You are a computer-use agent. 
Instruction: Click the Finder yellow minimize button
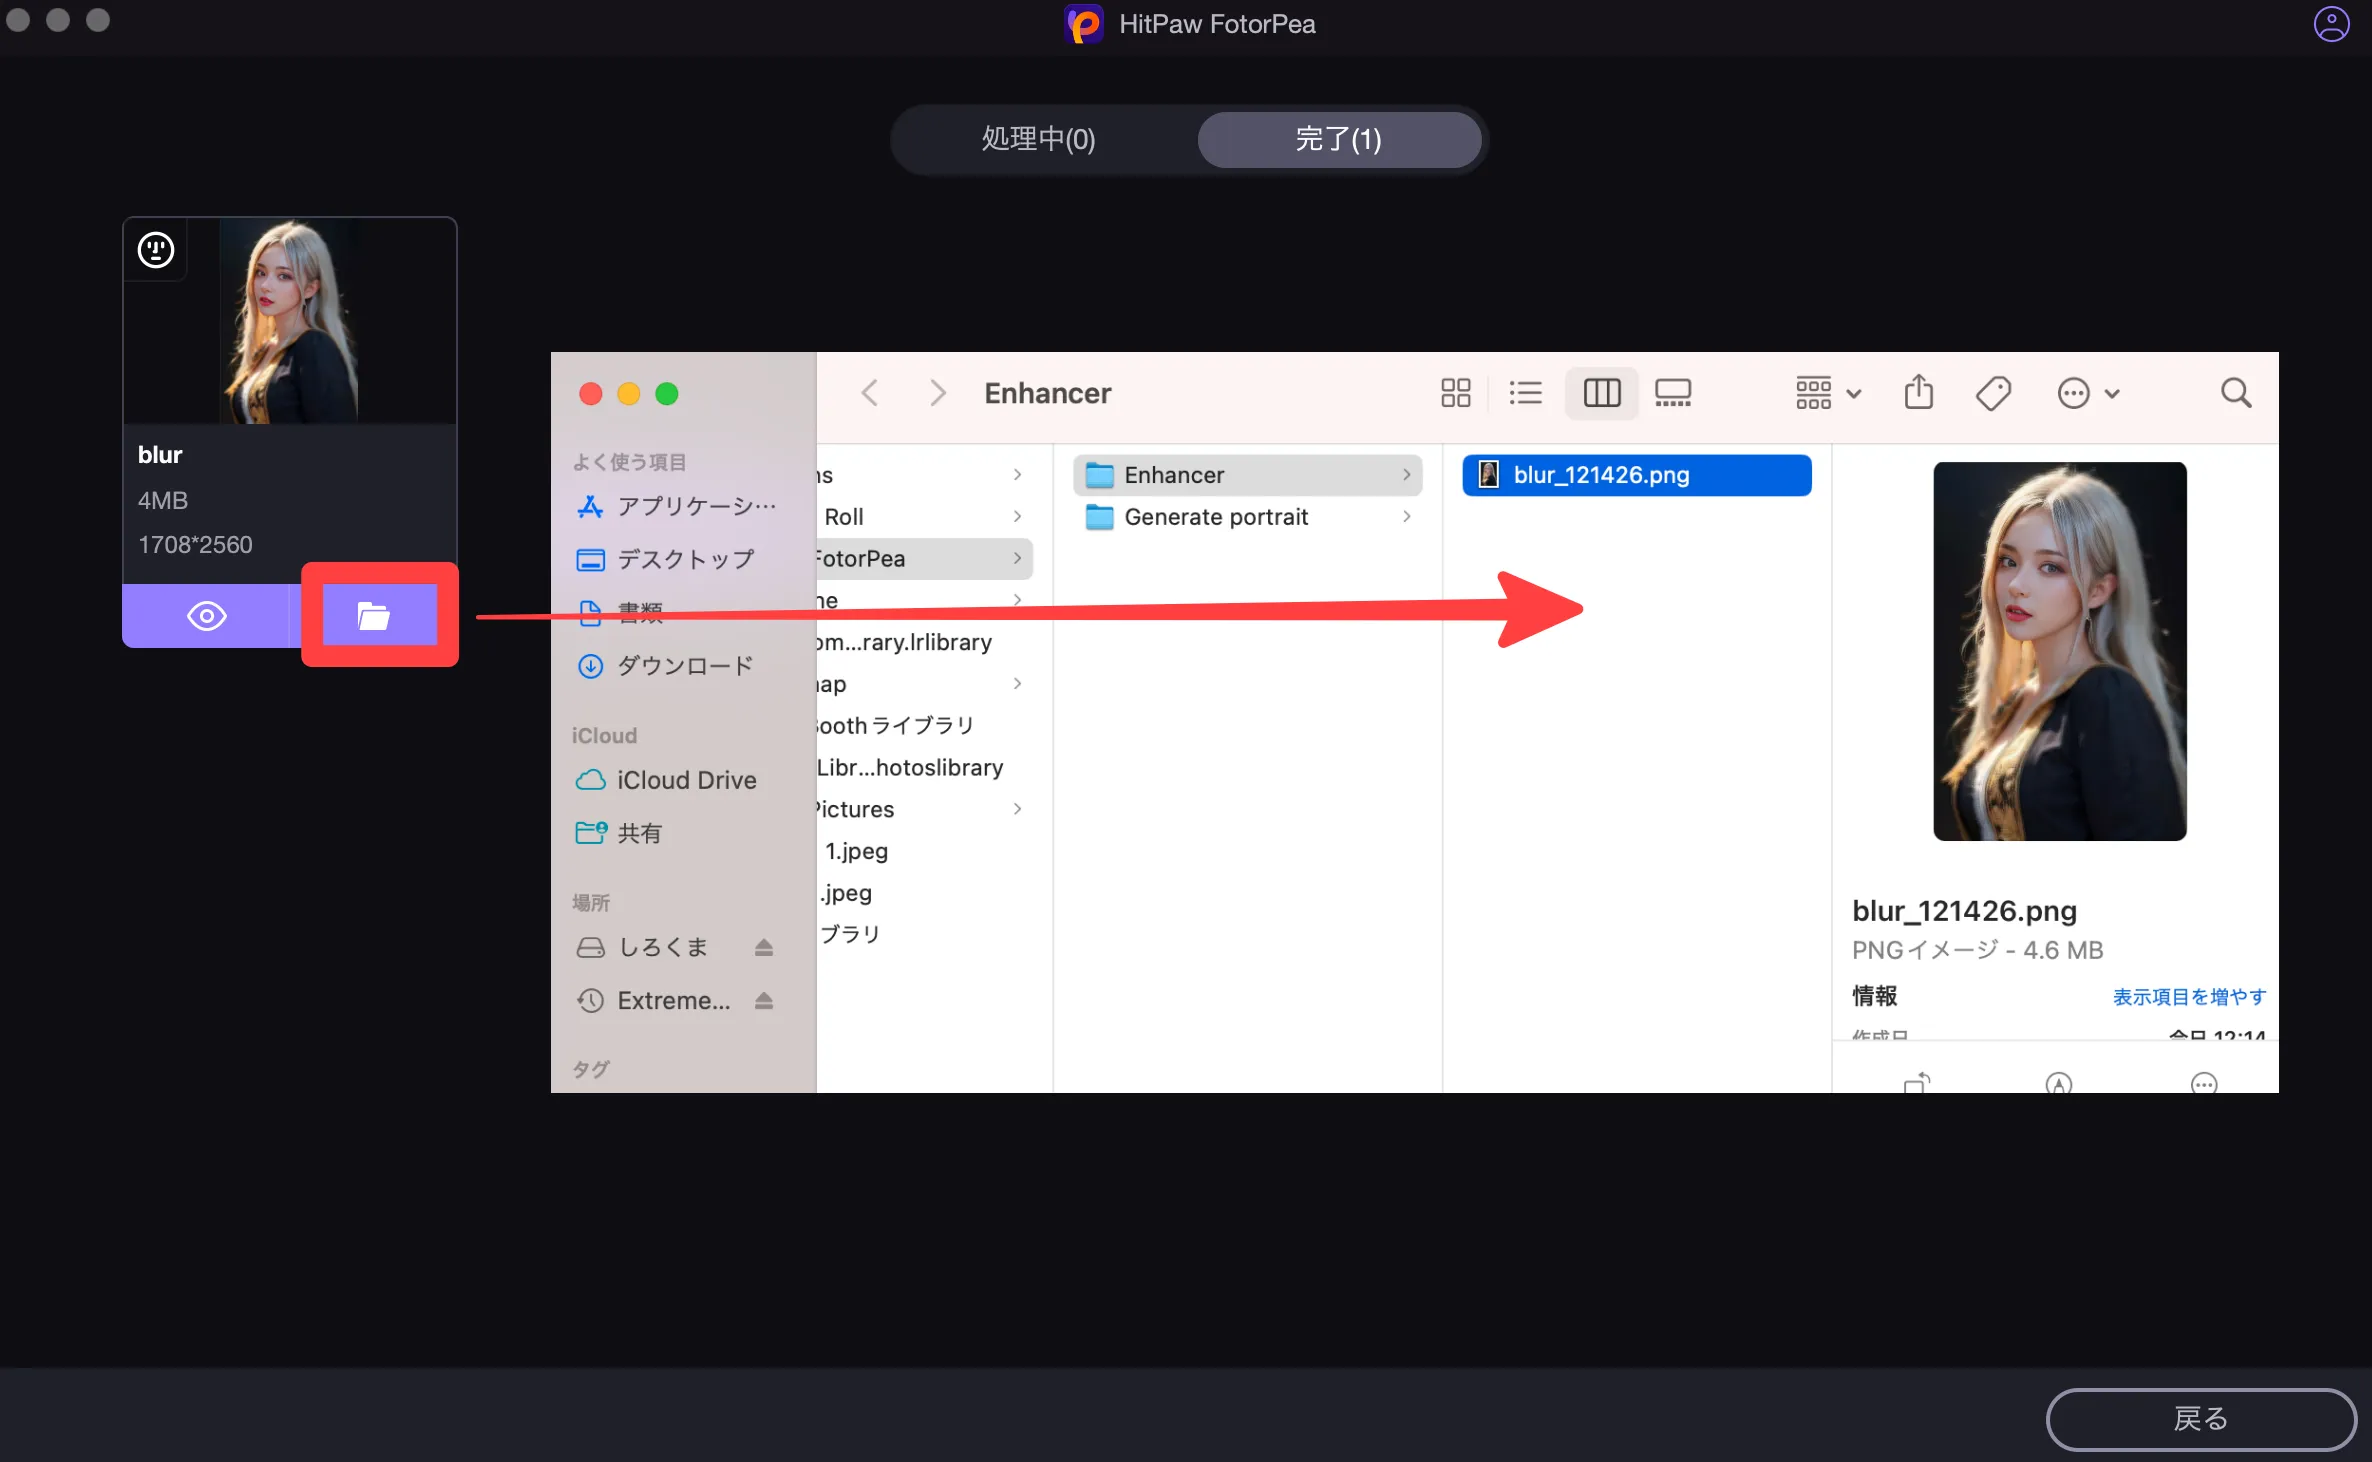pyautogui.click(x=629, y=394)
